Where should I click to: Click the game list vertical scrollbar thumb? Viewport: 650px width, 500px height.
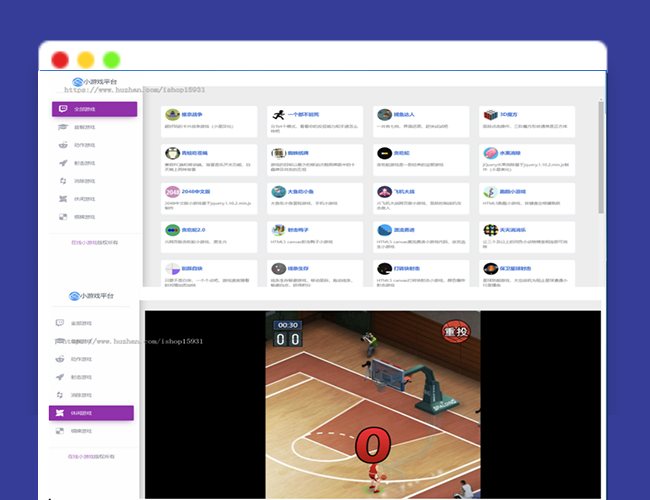point(601,158)
